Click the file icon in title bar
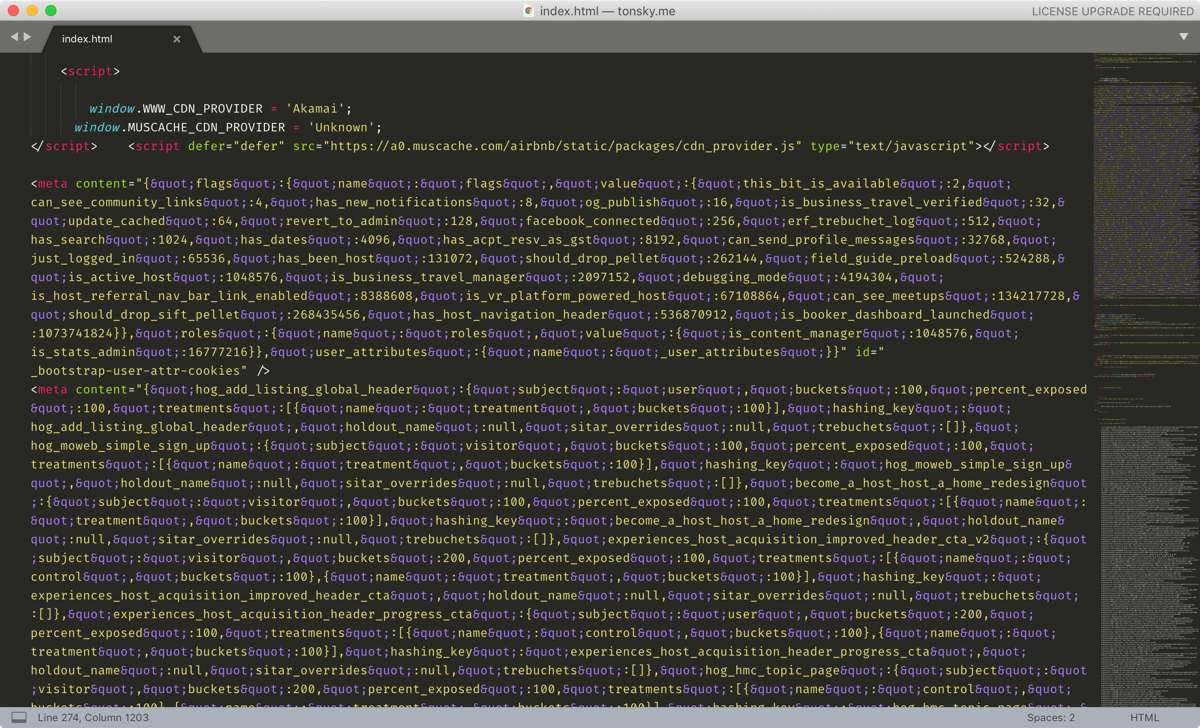Screen dimensions: 1200x728 [x=528, y=11]
